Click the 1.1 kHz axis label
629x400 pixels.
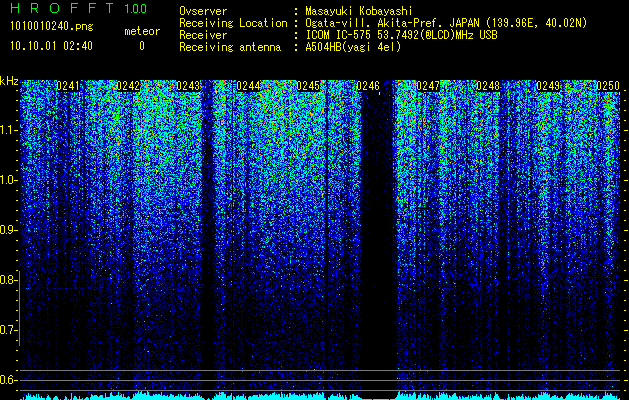(7, 130)
